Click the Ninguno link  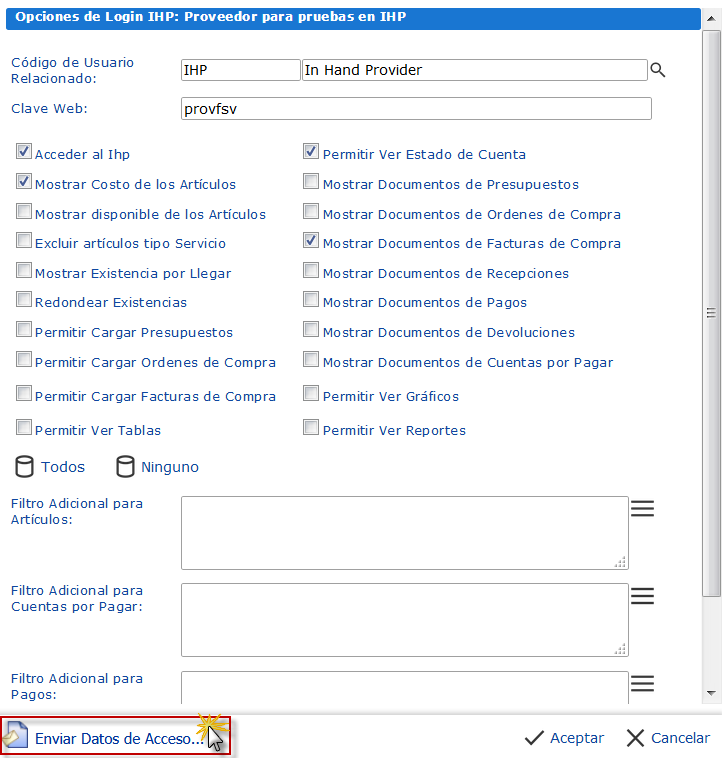pos(170,467)
